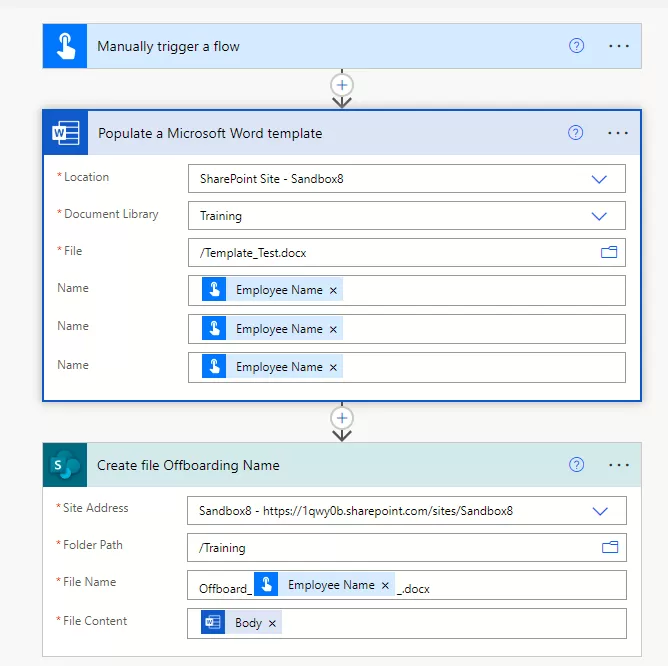The image size is (668, 666).
Task: Expand the Site Address dropdown
Action: [600, 511]
